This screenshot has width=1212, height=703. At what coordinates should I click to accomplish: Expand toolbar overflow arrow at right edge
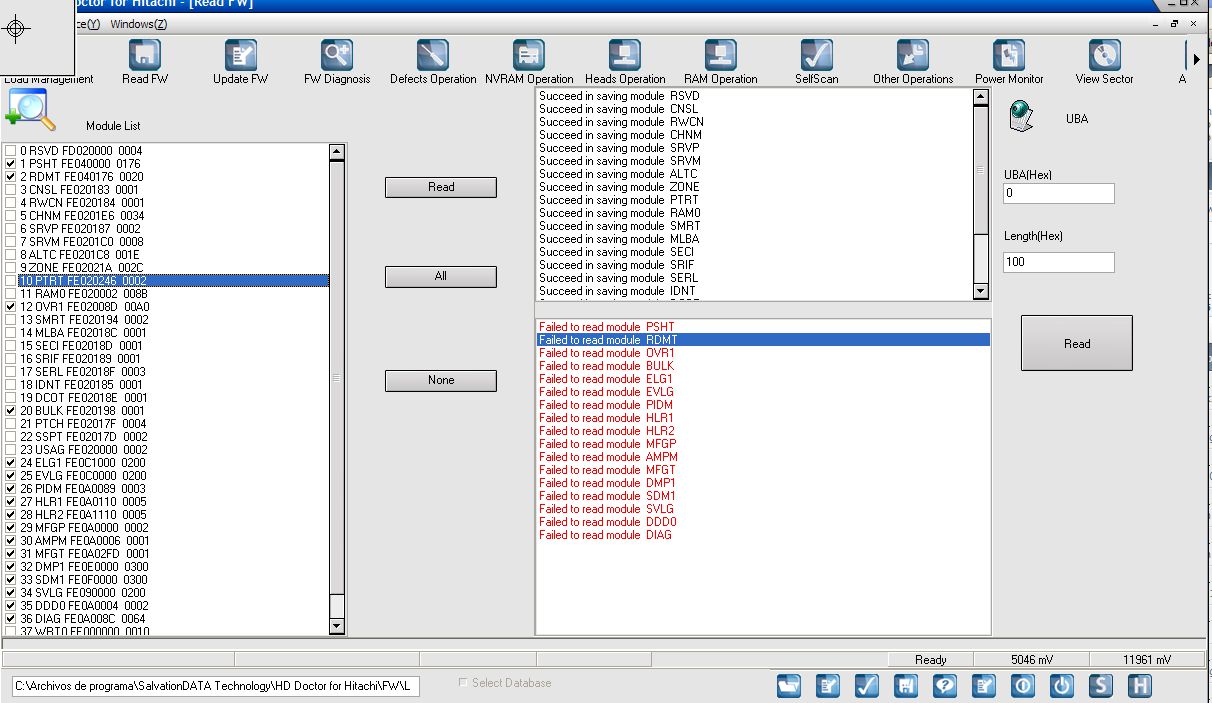[1196, 60]
